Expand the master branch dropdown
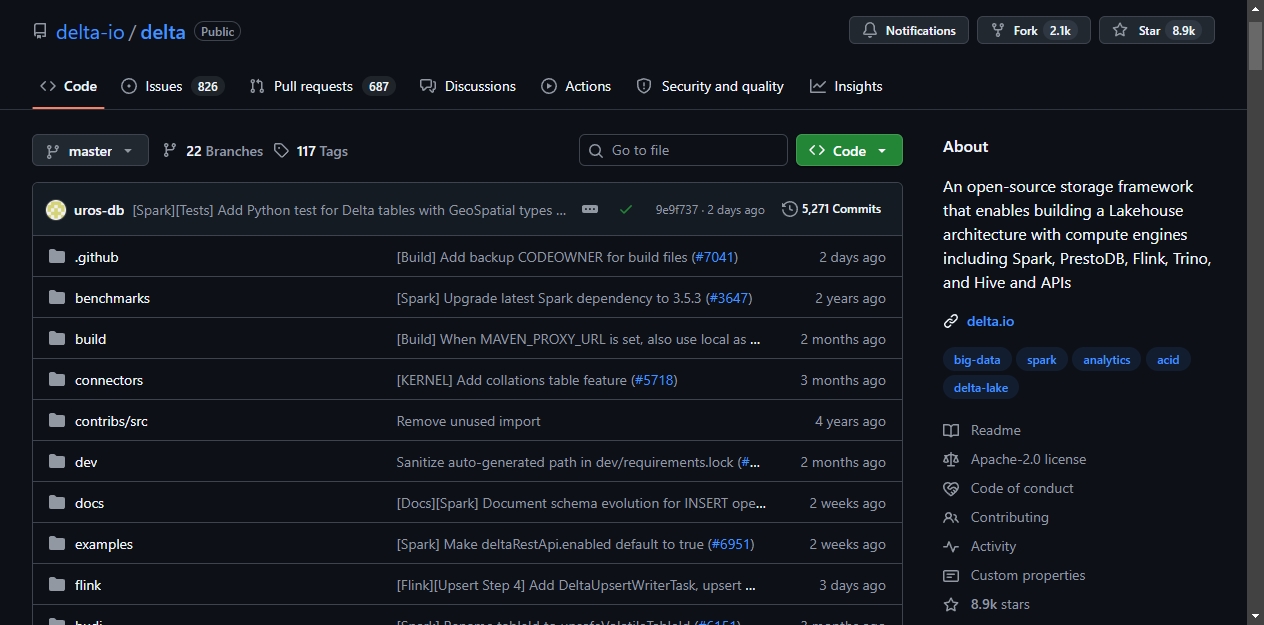This screenshot has height=625, width=1264. pyautogui.click(x=90, y=151)
